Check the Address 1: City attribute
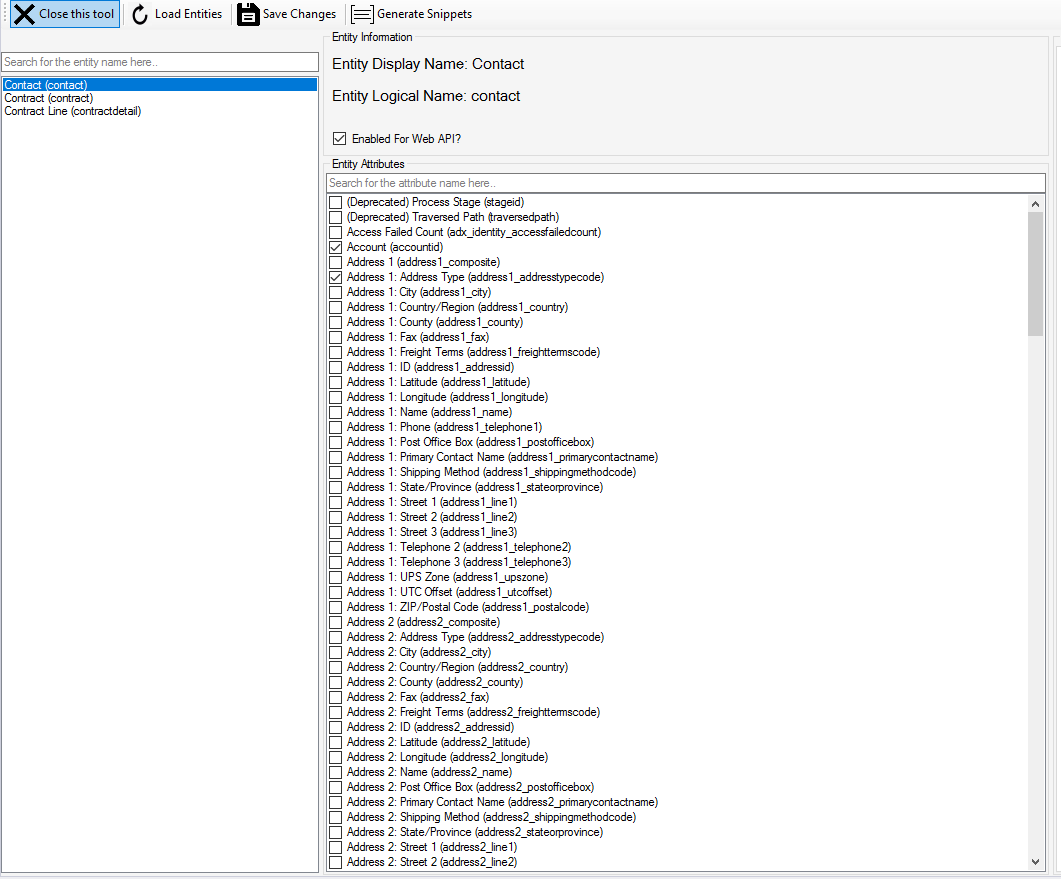The width and height of the screenshot is (1061, 879). pos(336,292)
